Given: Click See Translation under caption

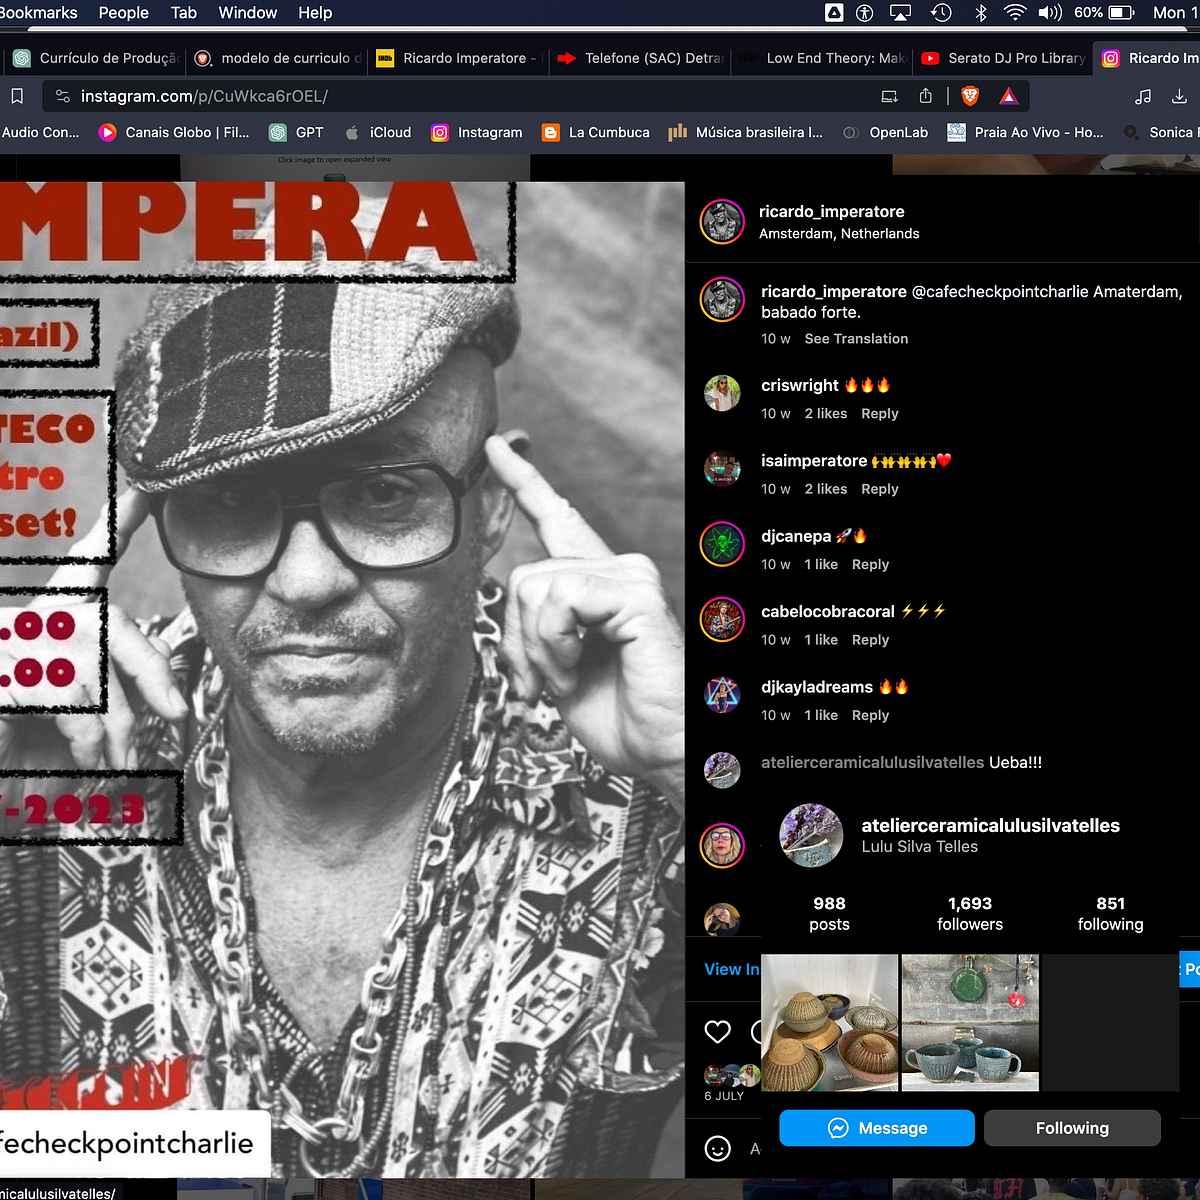Looking at the screenshot, I should click(x=856, y=339).
